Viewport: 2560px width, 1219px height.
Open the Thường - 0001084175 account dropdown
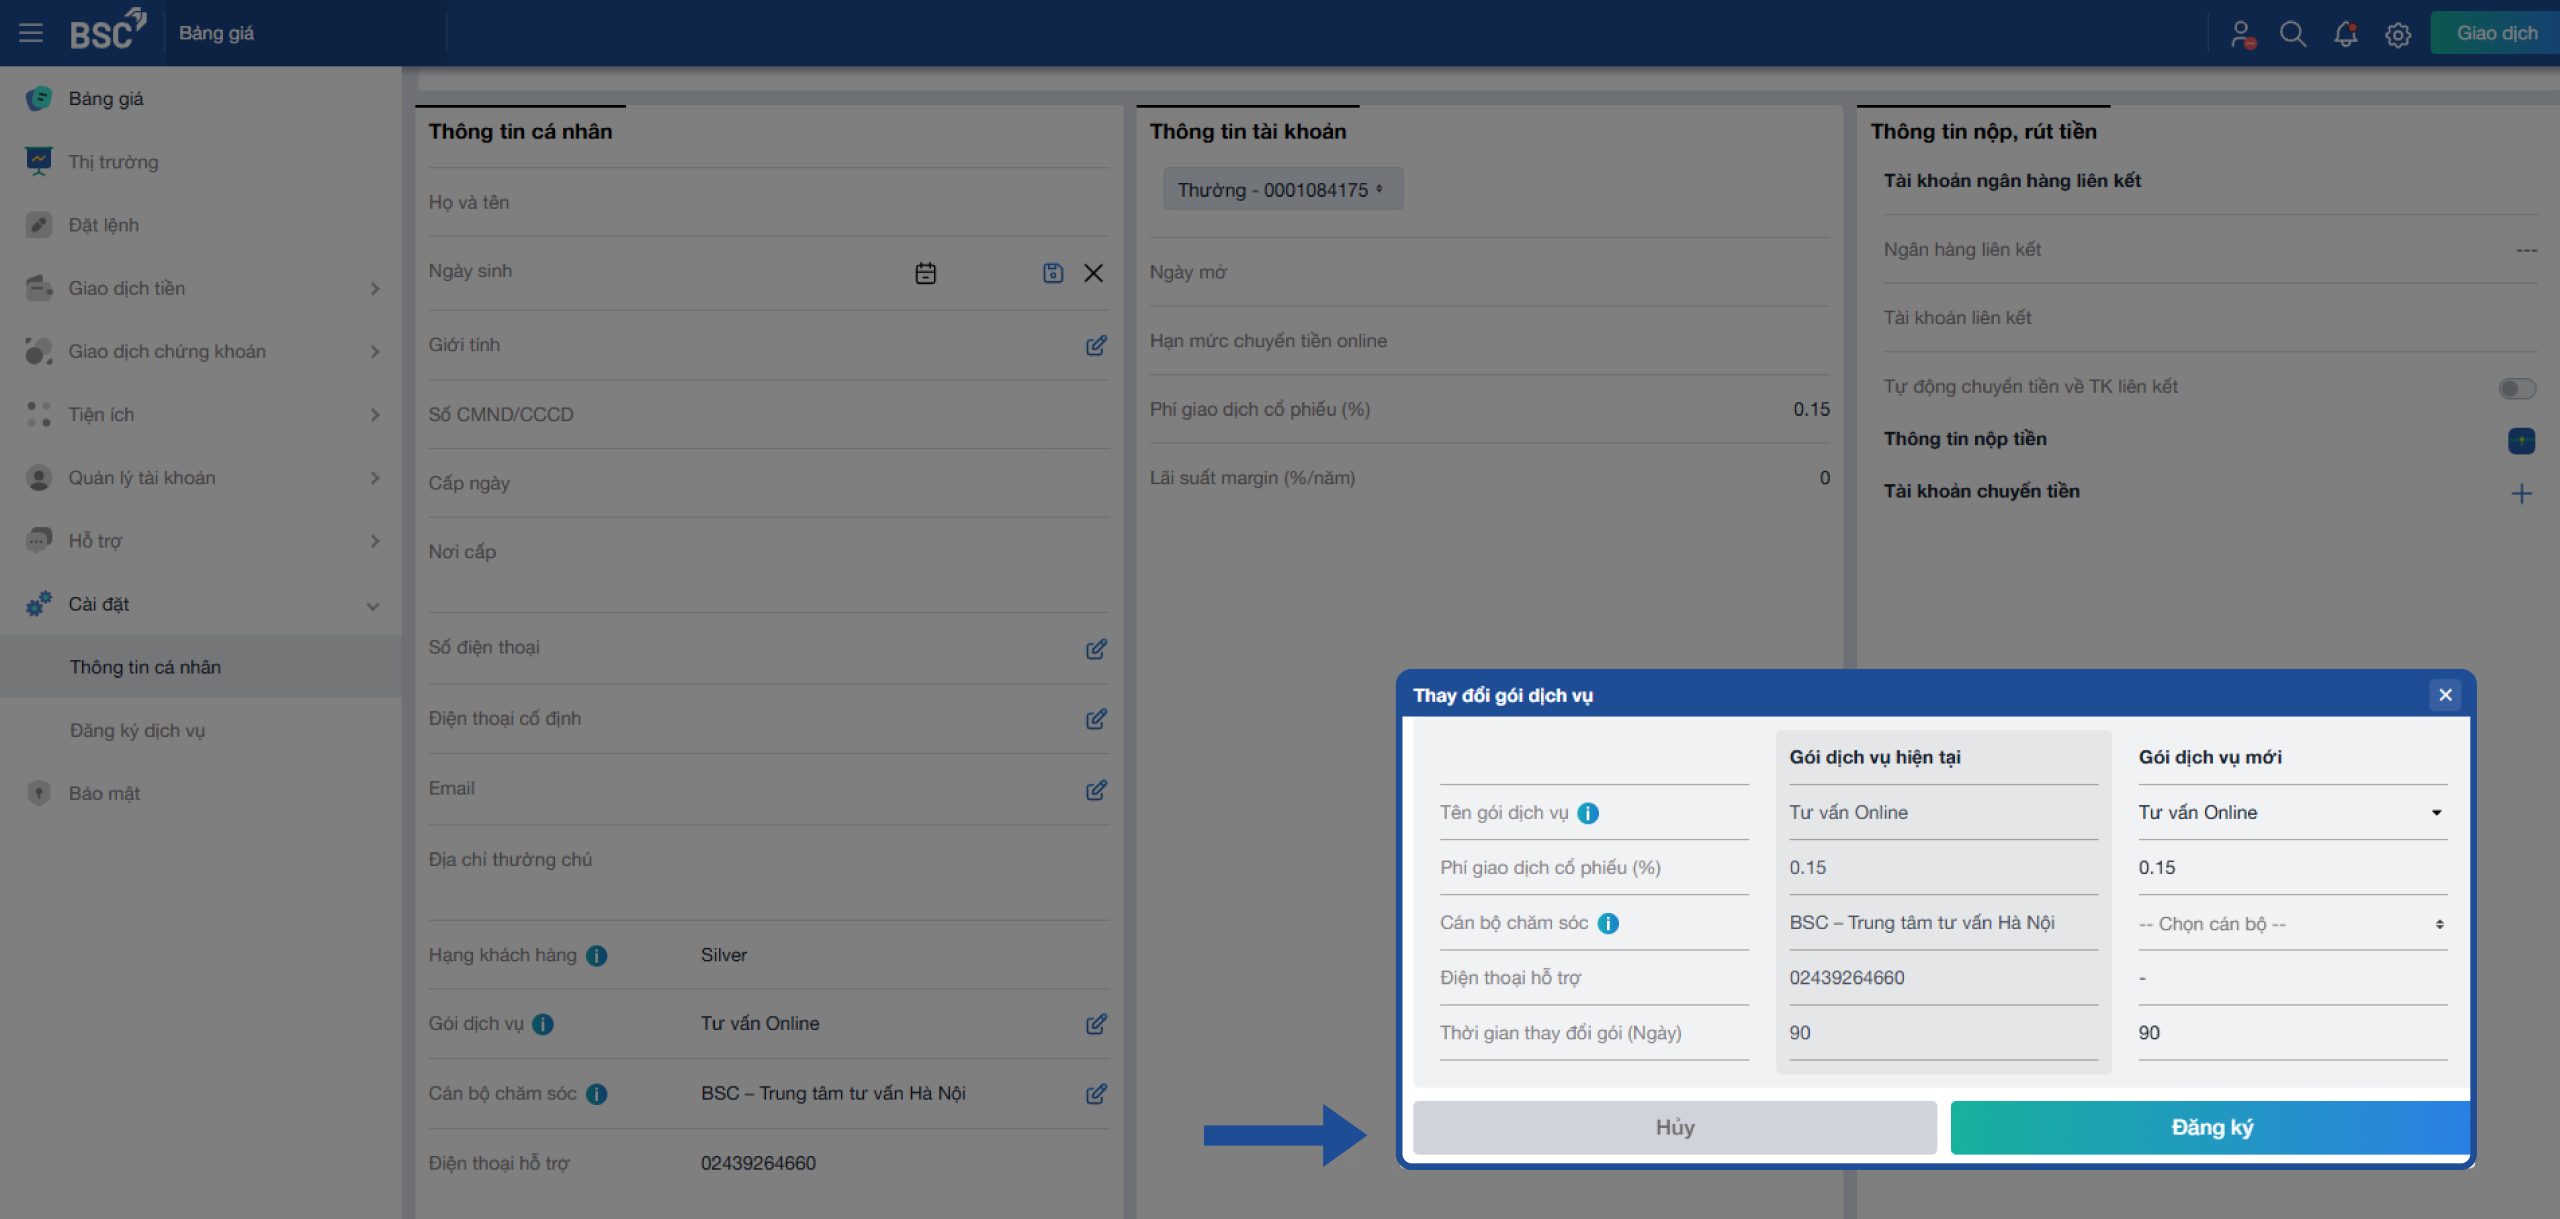[1282, 190]
